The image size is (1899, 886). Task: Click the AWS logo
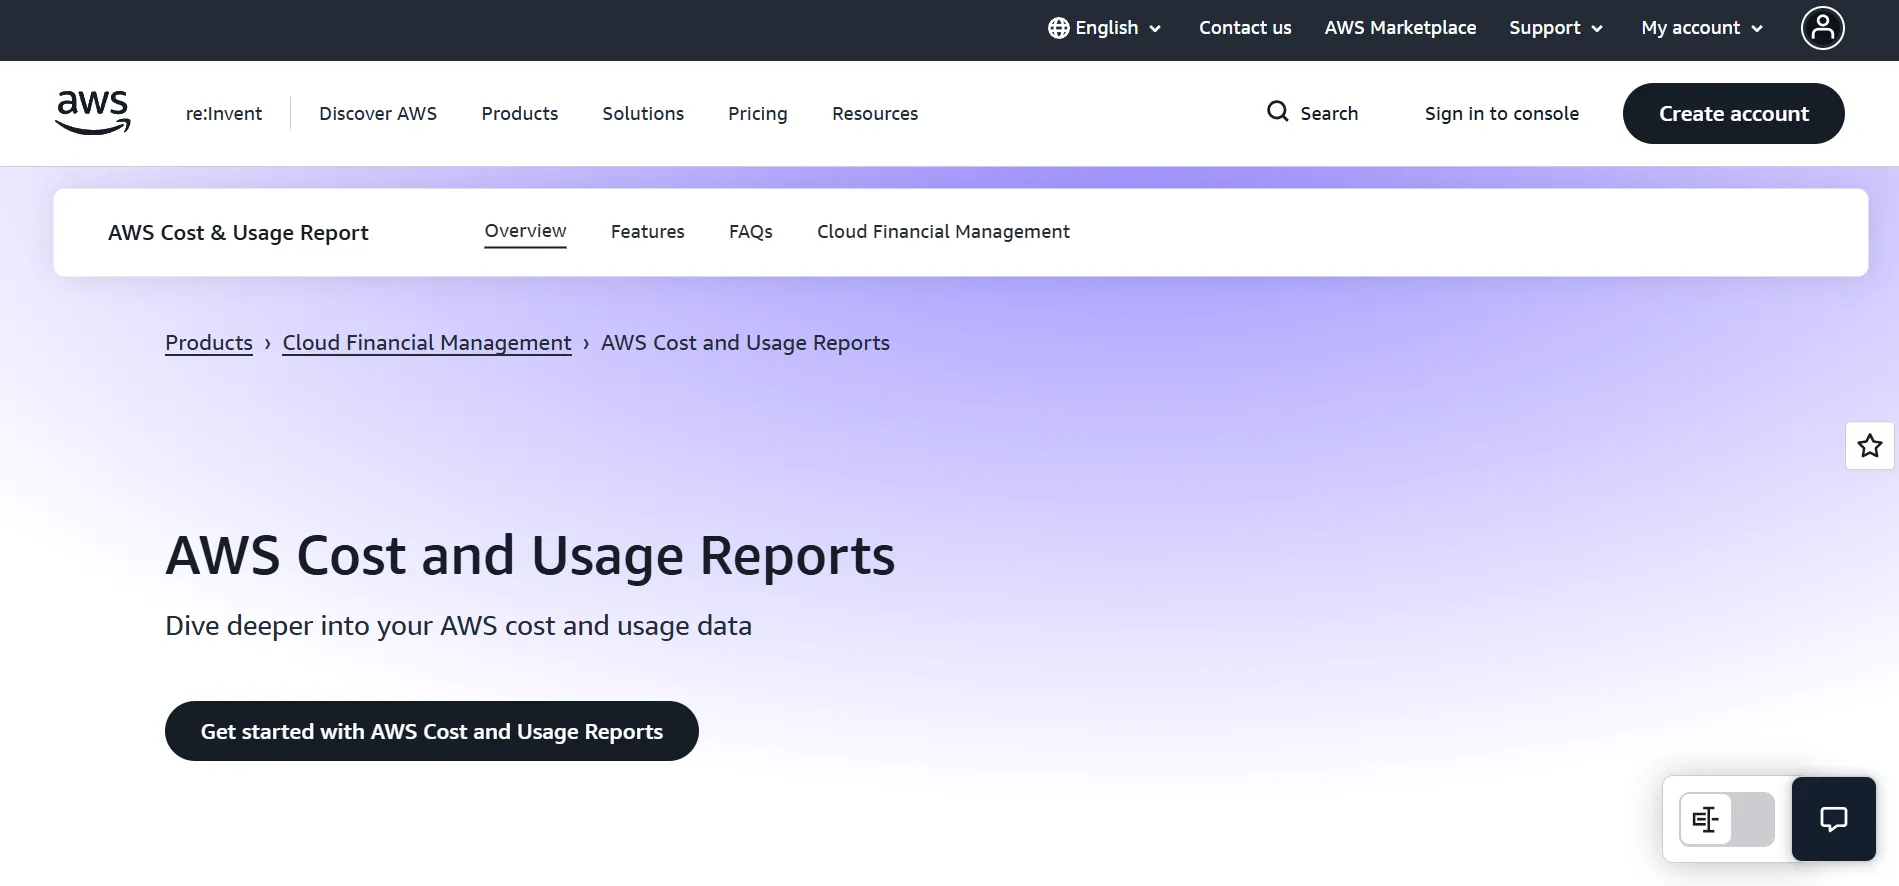click(93, 112)
